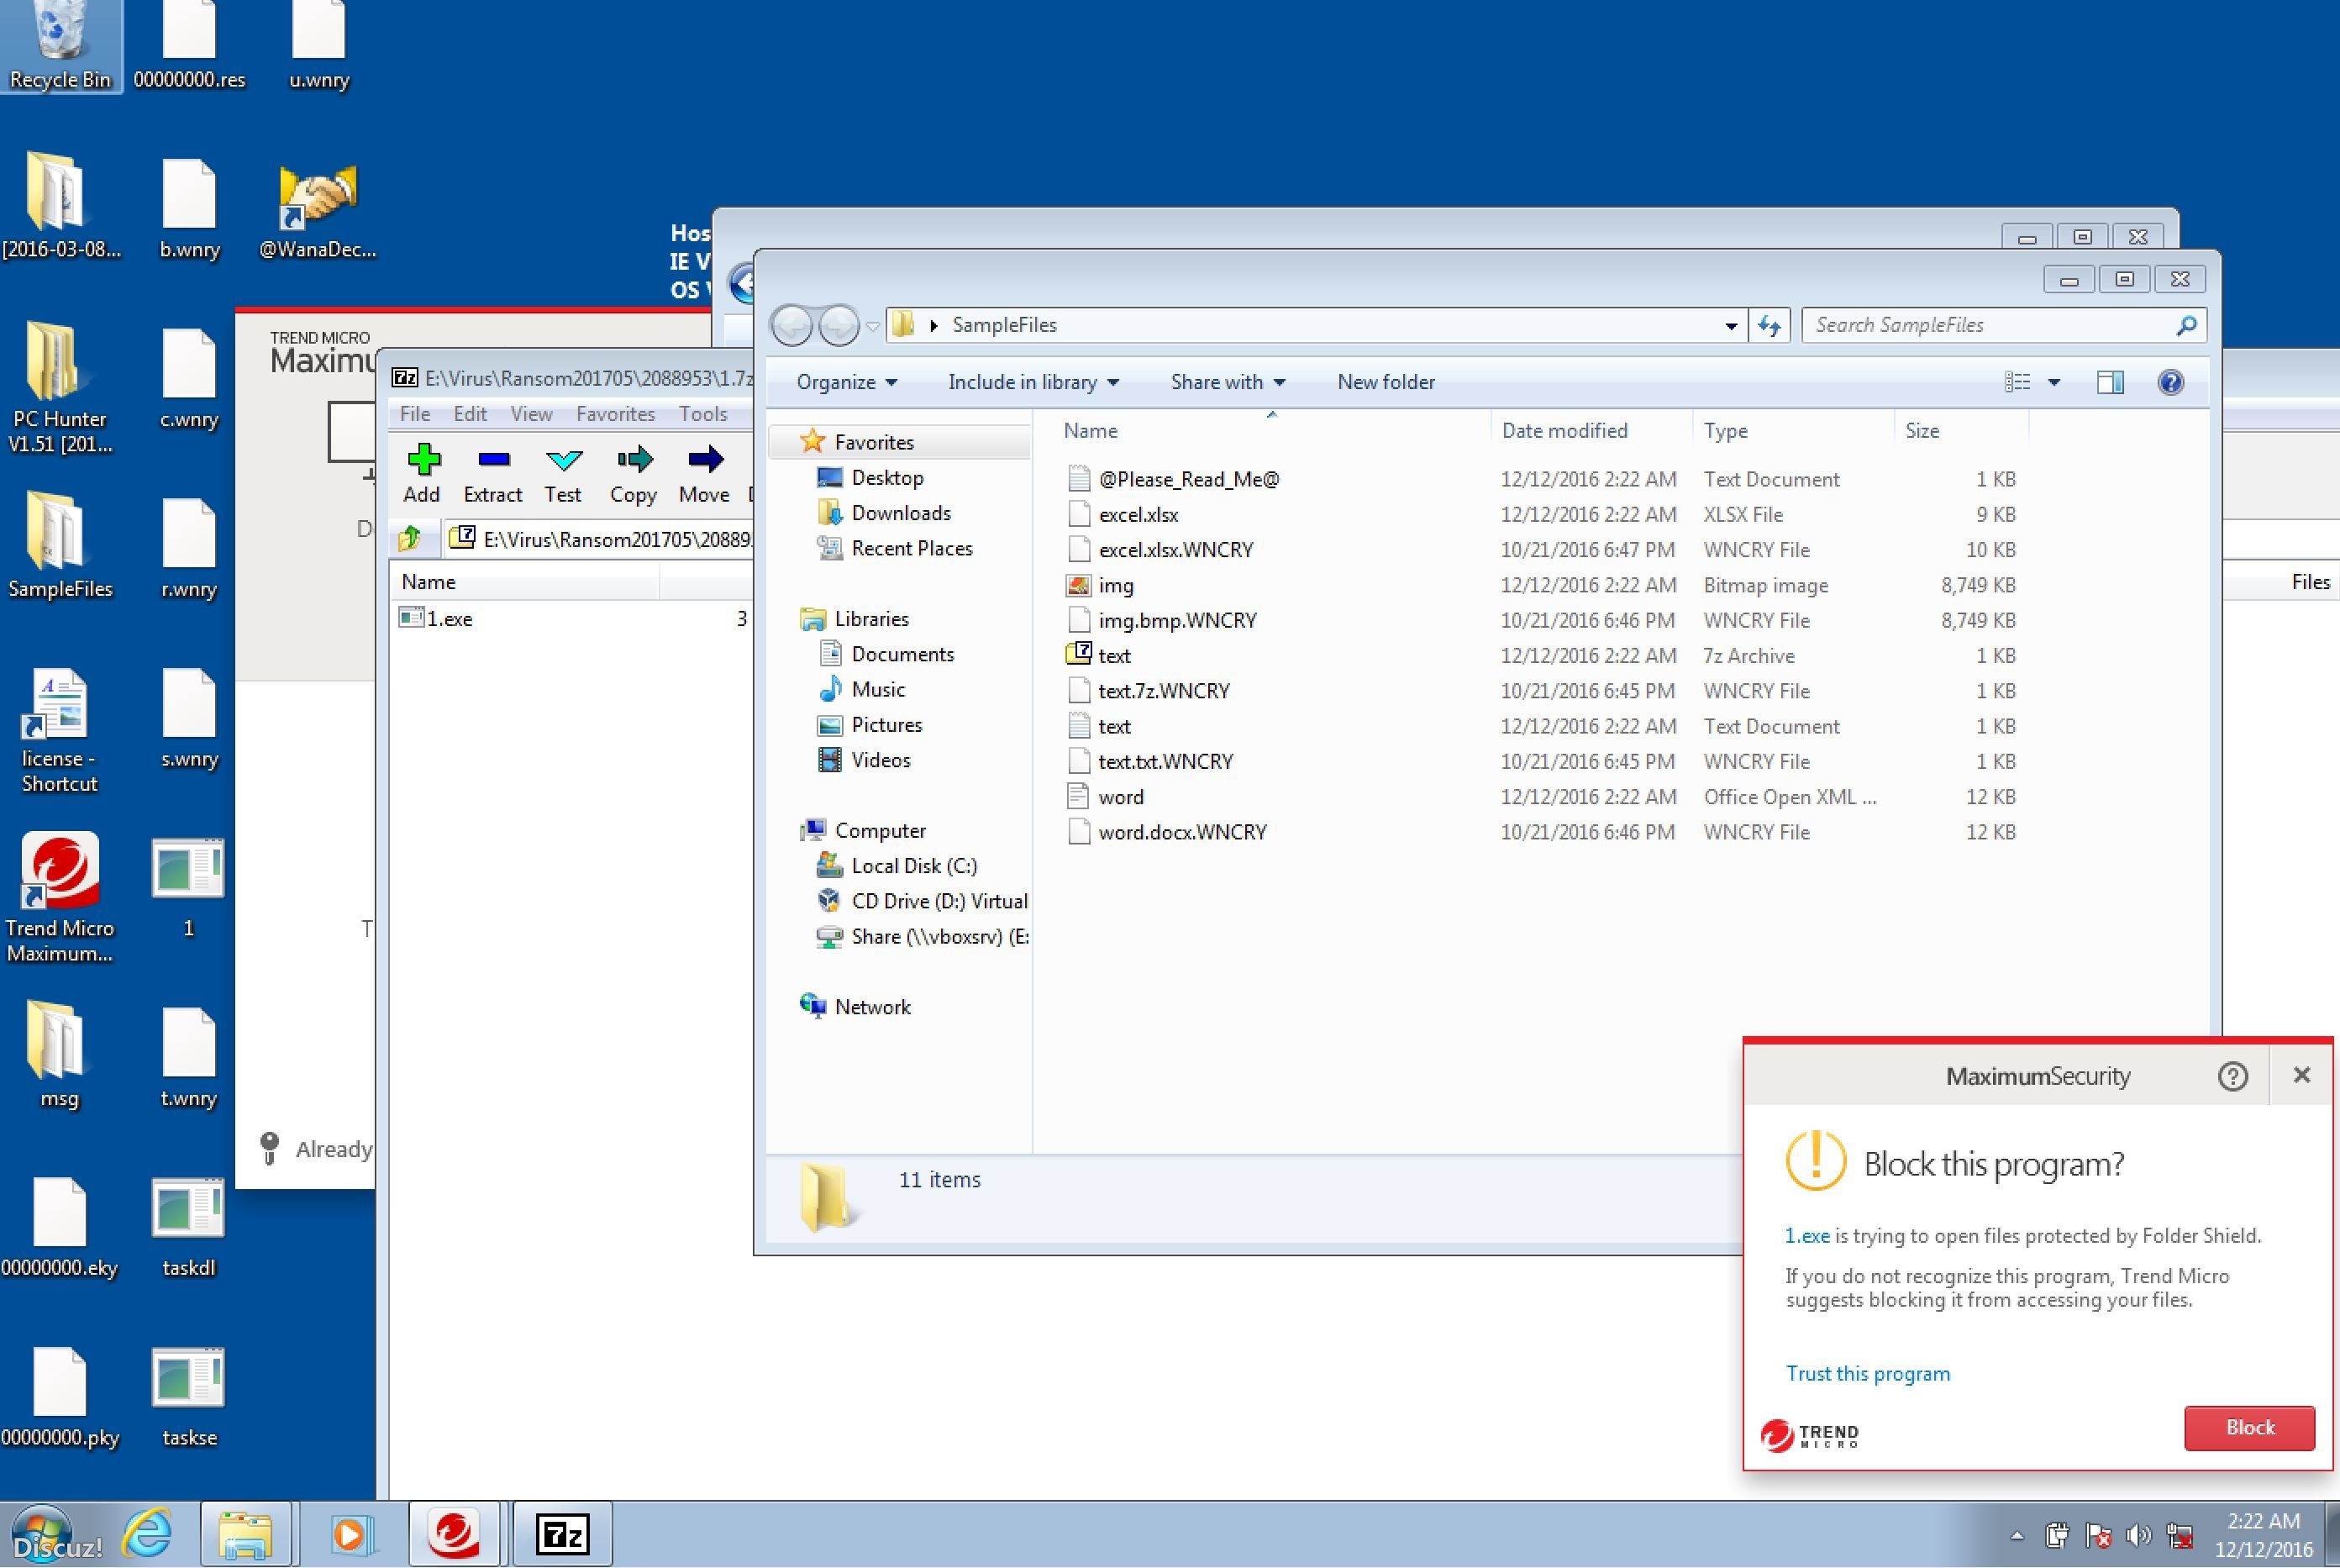
Task: Open the Include in library dropdown
Action: point(1033,382)
